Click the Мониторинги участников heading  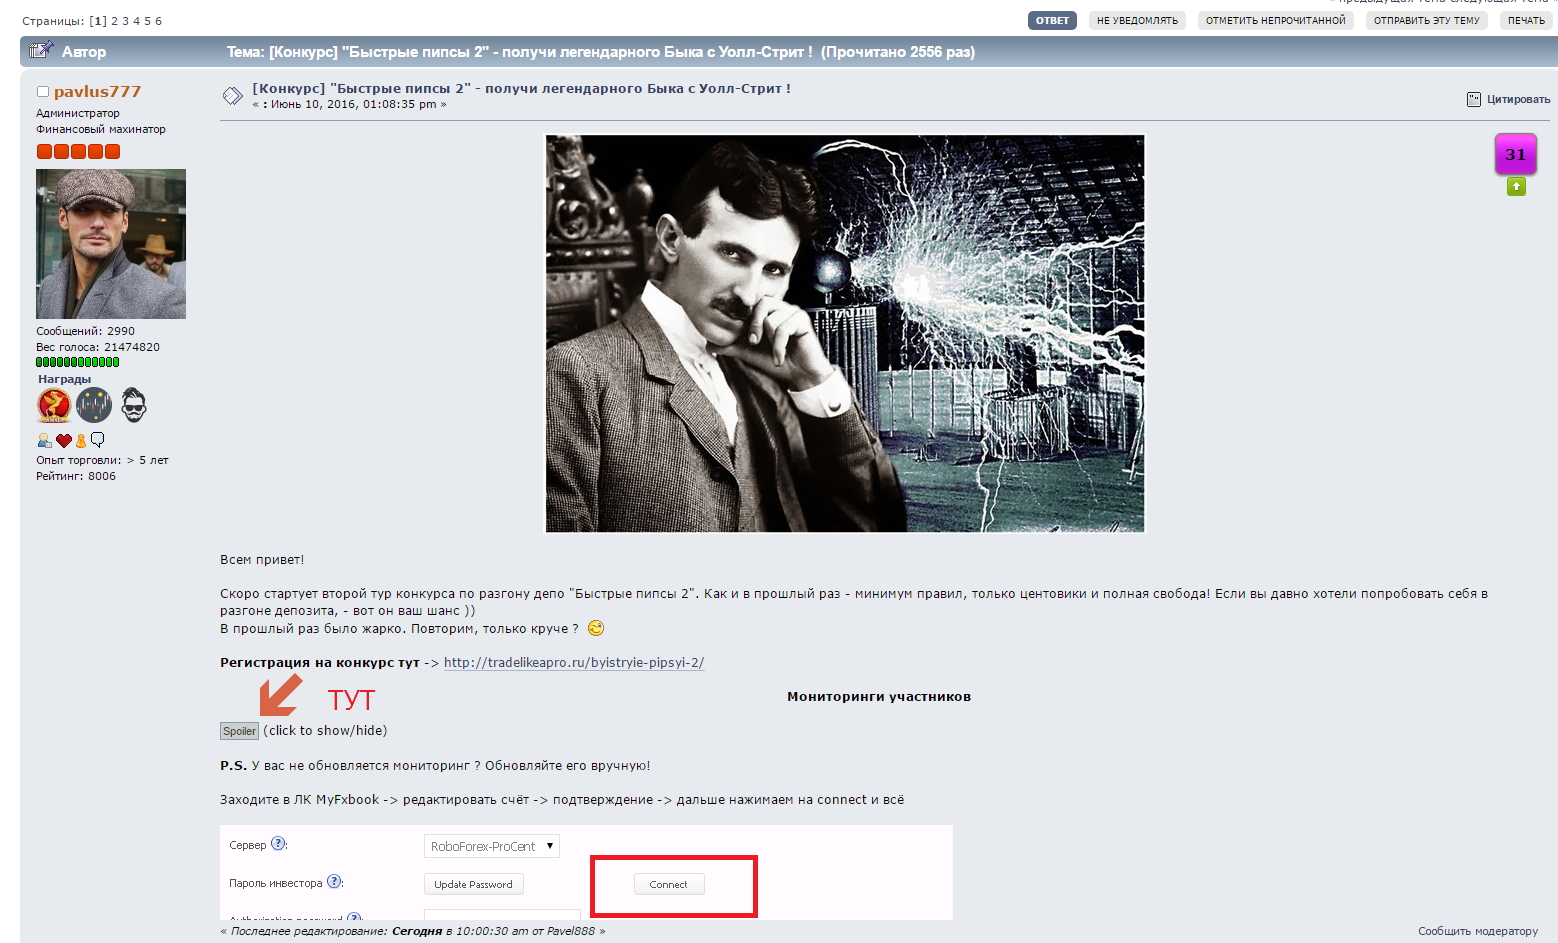point(879,697)
